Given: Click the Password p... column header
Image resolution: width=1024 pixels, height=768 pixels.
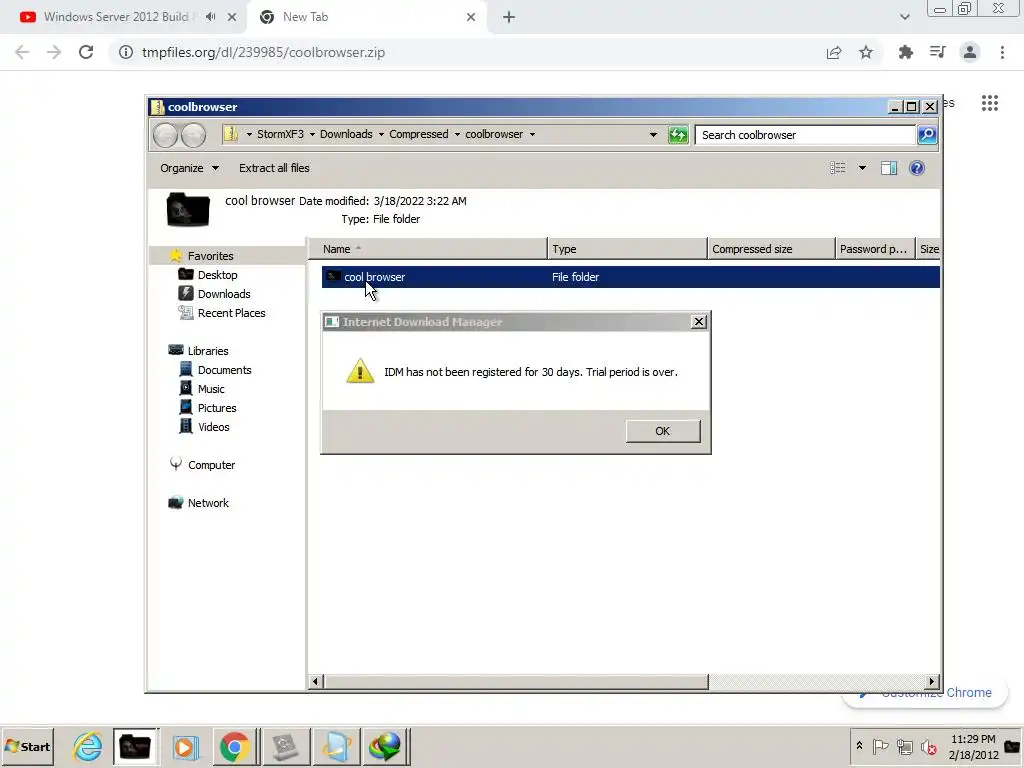Looking at the screenshot, I should coord(875,249).
